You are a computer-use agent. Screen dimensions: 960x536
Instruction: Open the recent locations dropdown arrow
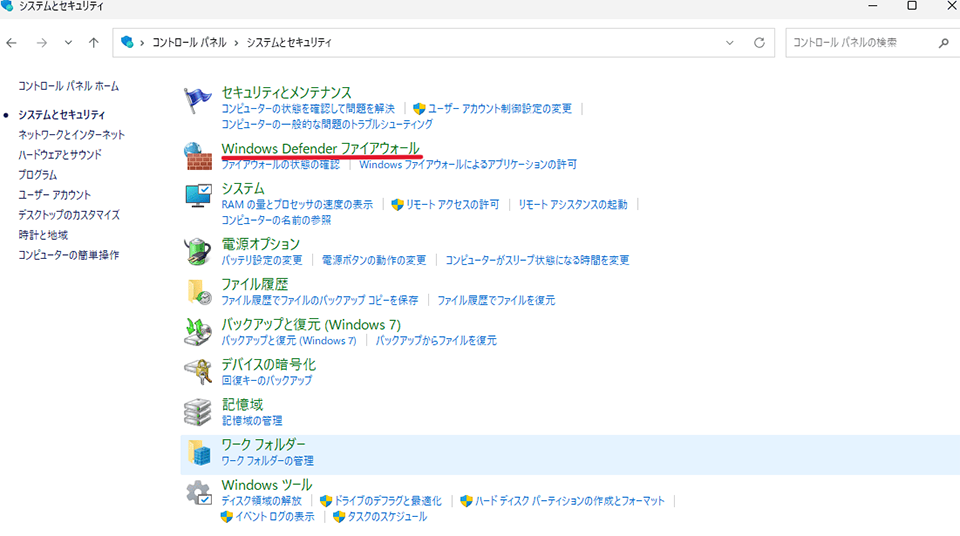(68, 43)
